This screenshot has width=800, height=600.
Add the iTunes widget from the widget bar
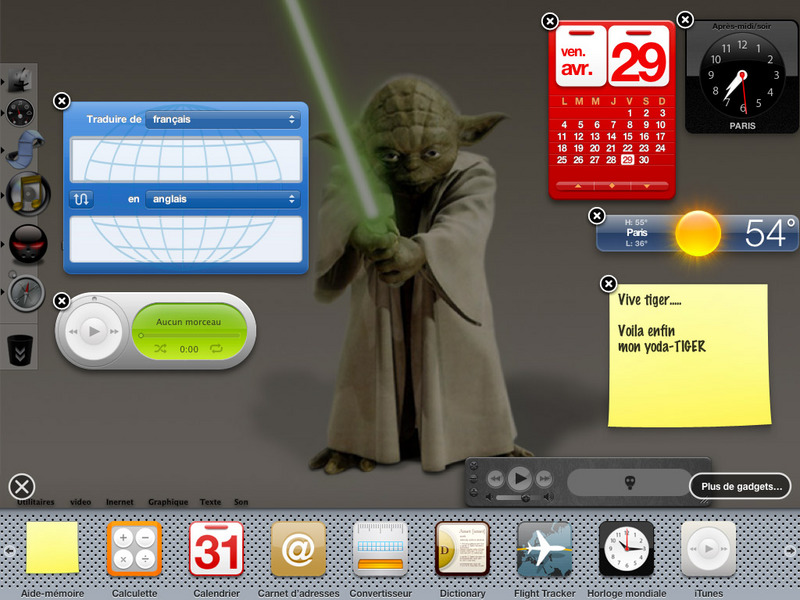point(709,548)
